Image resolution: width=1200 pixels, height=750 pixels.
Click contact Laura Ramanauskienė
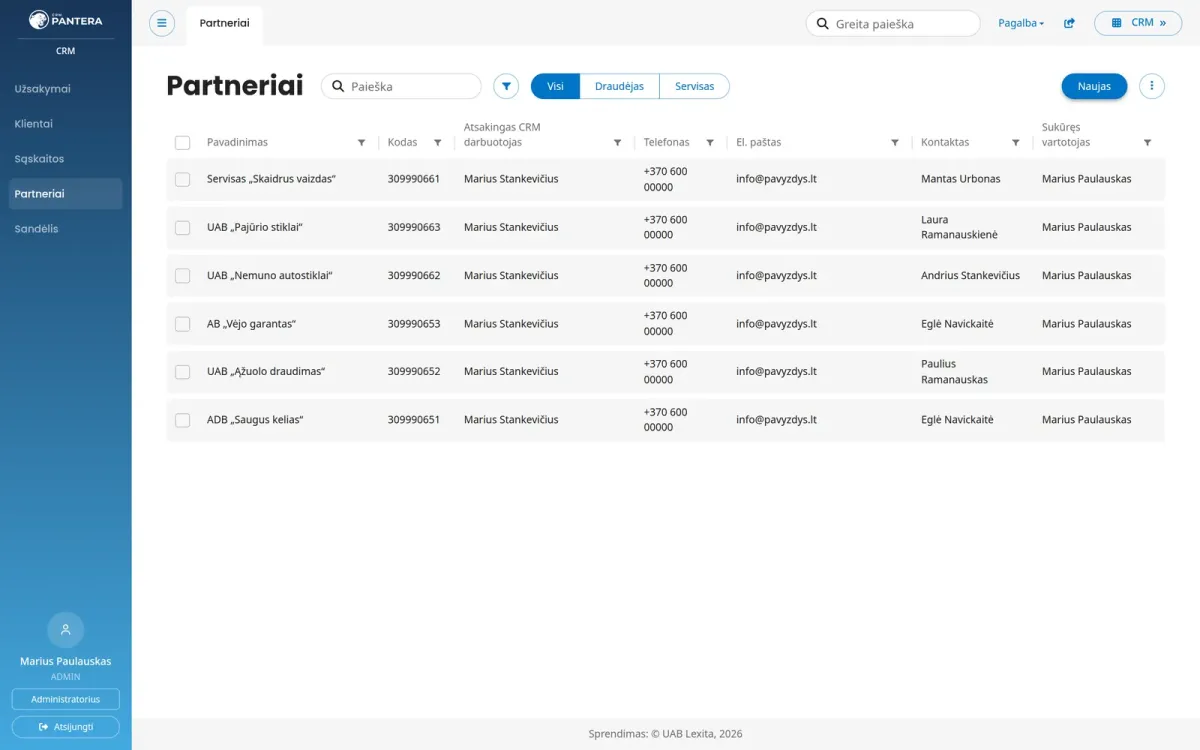pos(959,227)
